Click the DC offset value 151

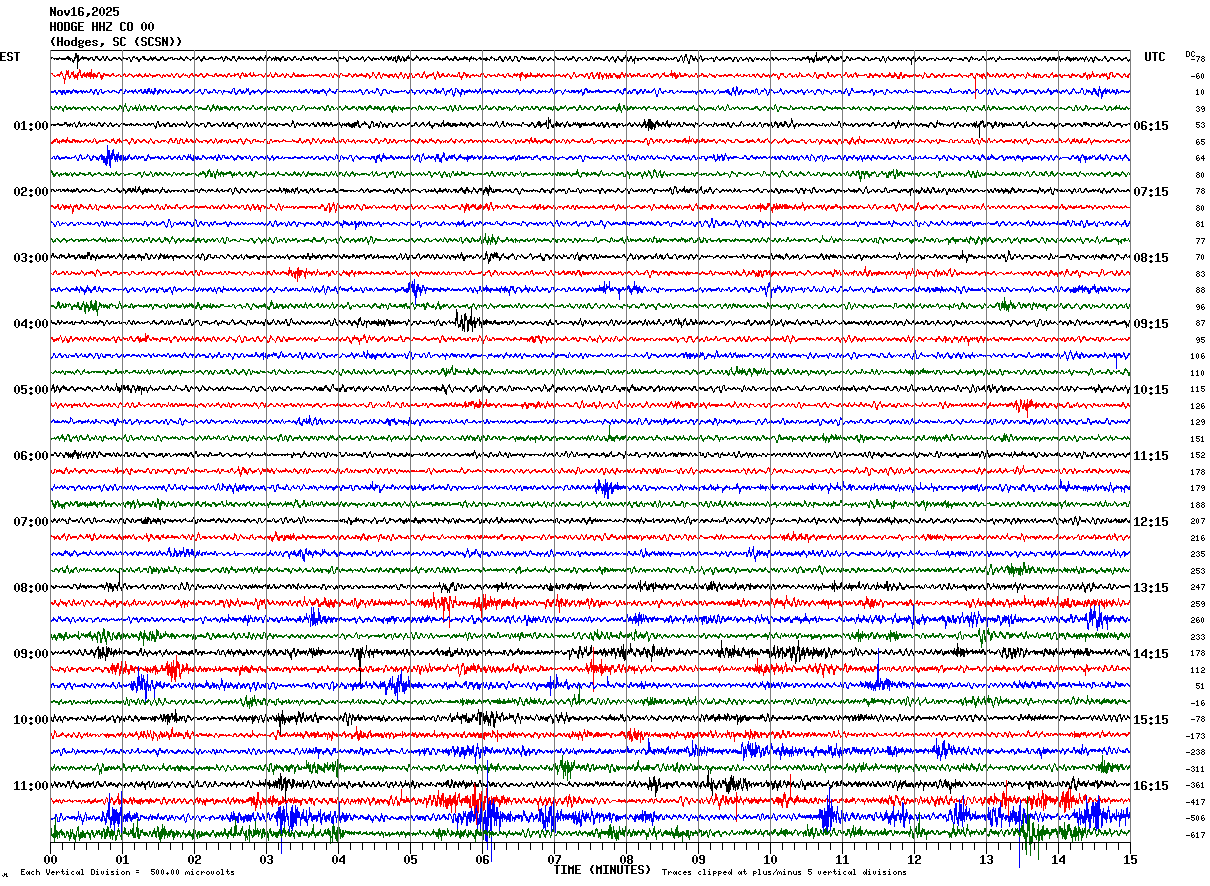pos(1198,439)
